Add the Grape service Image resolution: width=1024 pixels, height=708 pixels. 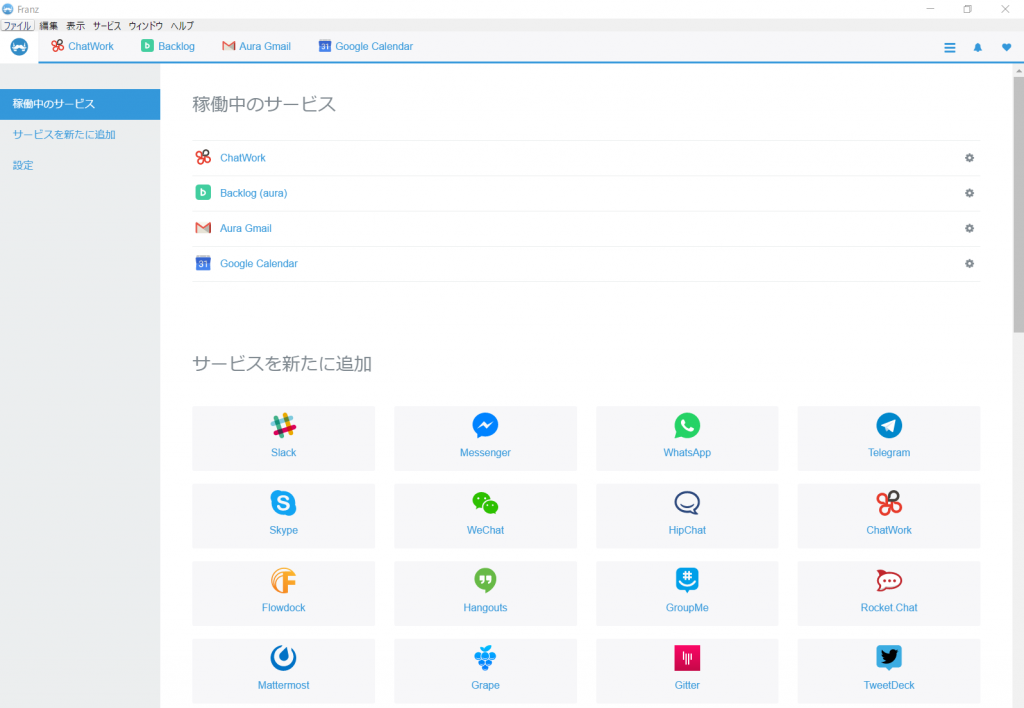click(x=485, y=671)
